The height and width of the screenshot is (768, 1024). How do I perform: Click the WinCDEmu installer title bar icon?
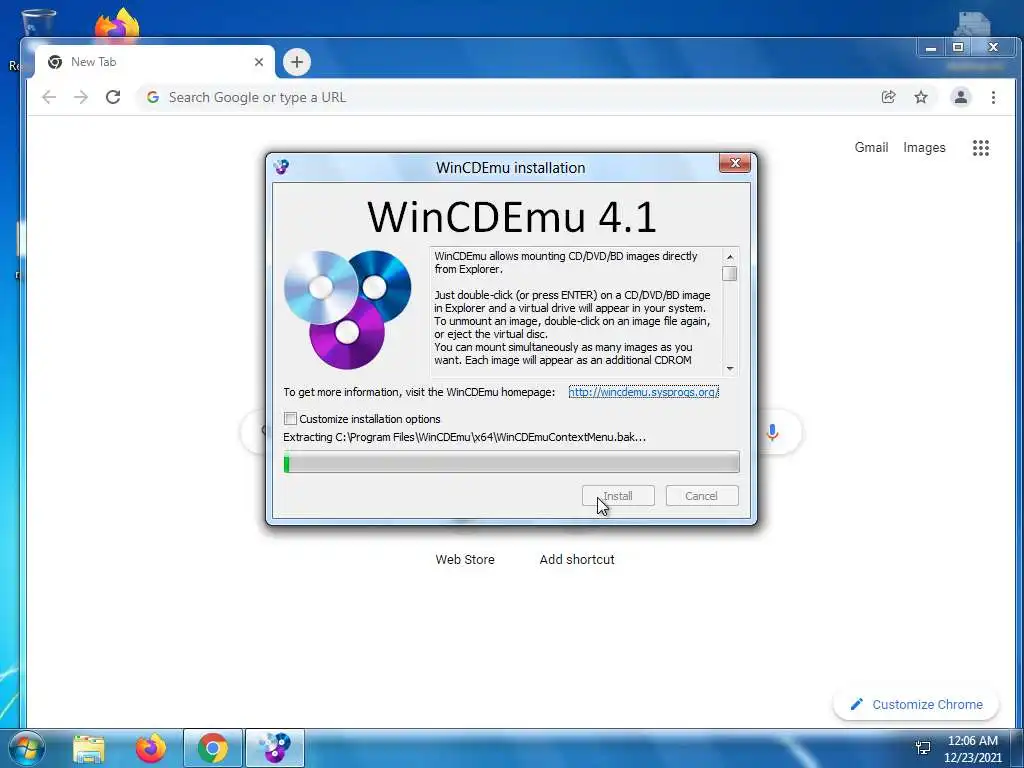[281, 167]
